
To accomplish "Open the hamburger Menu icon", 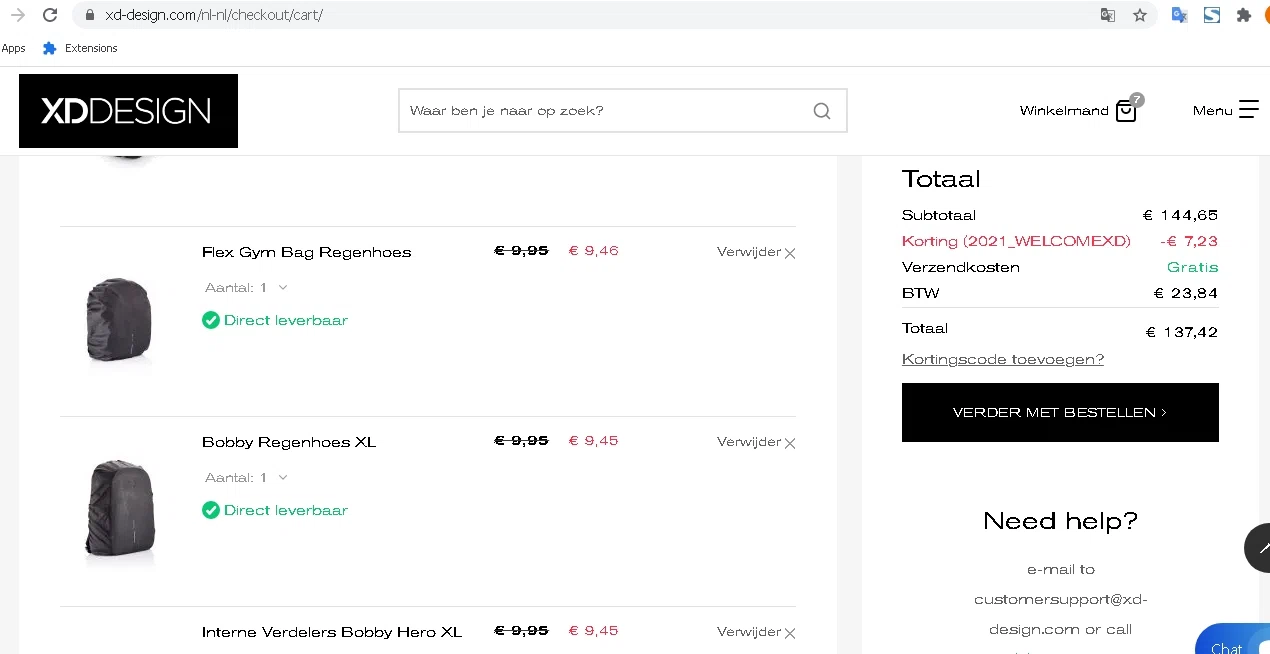I will point(1249,110).
